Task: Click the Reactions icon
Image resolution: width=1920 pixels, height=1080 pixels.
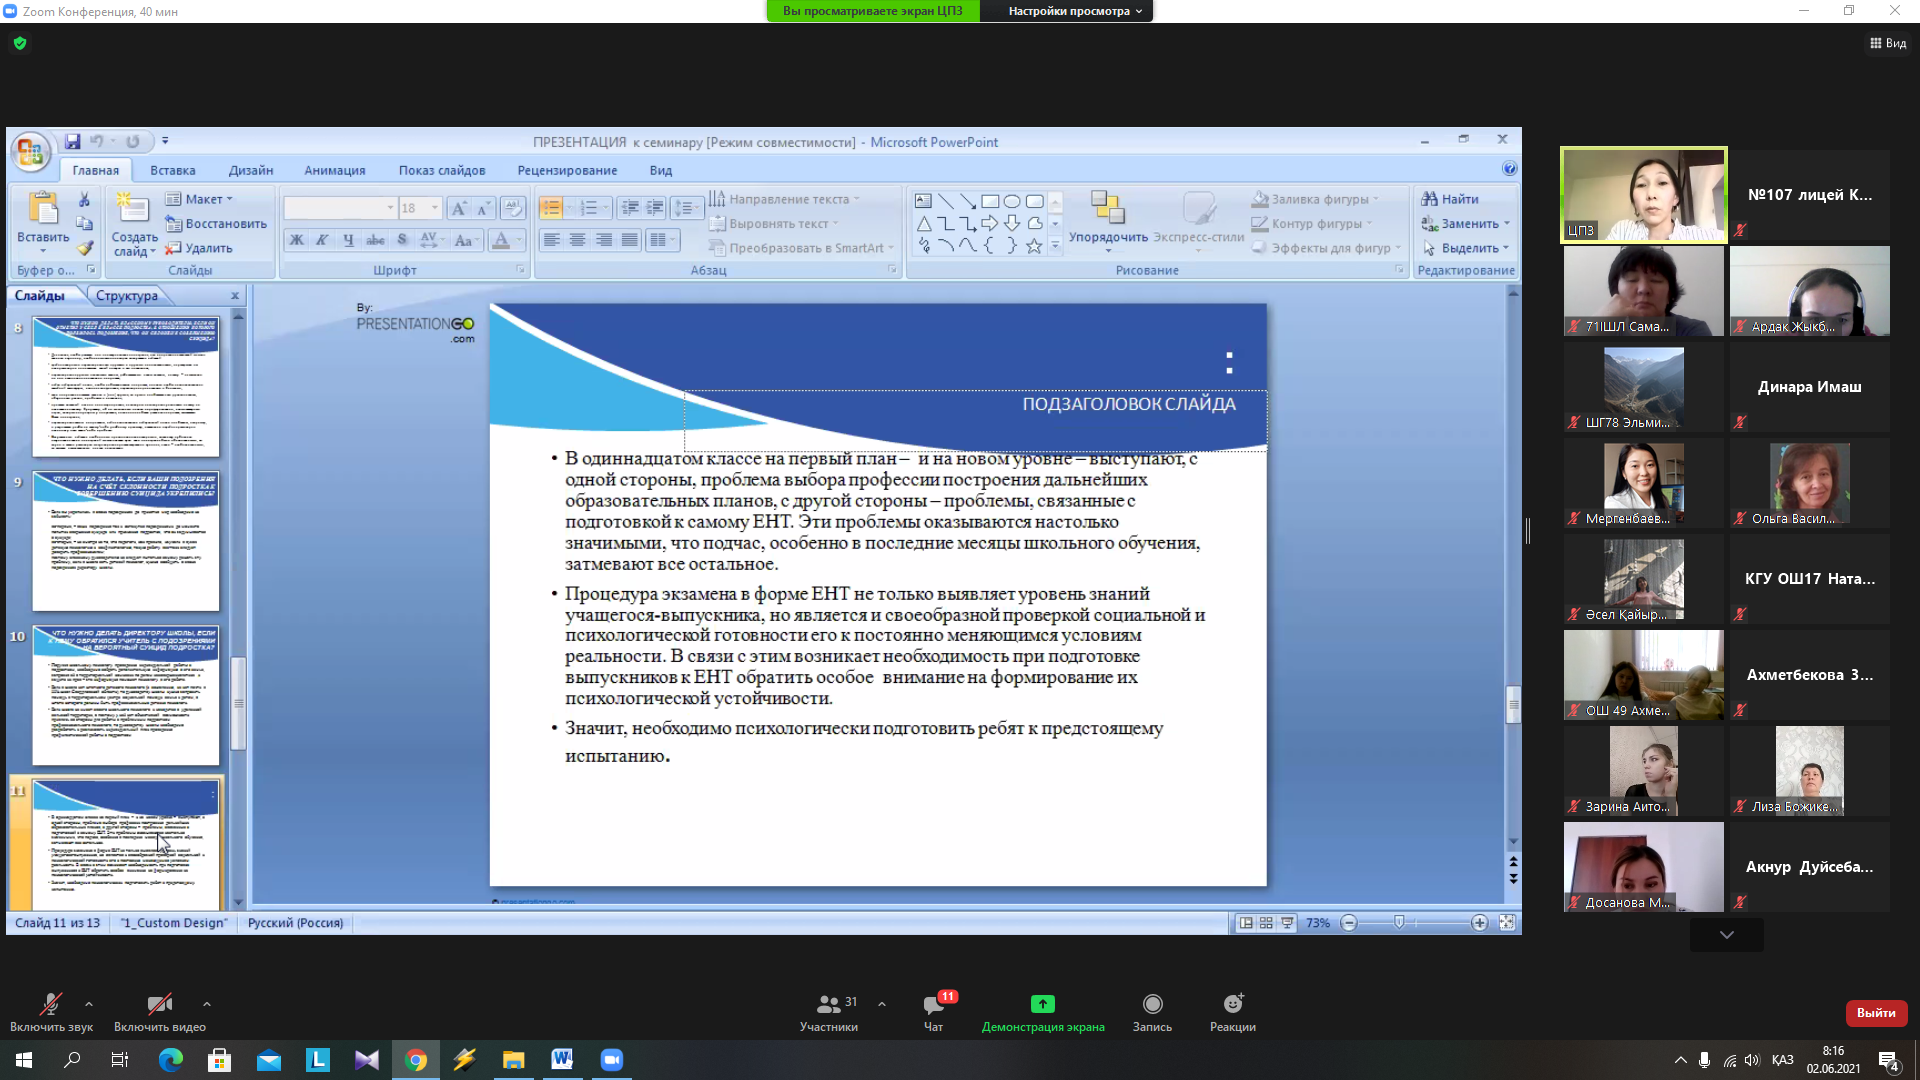Action: pyautogui.click(x=1232, y=1005)
